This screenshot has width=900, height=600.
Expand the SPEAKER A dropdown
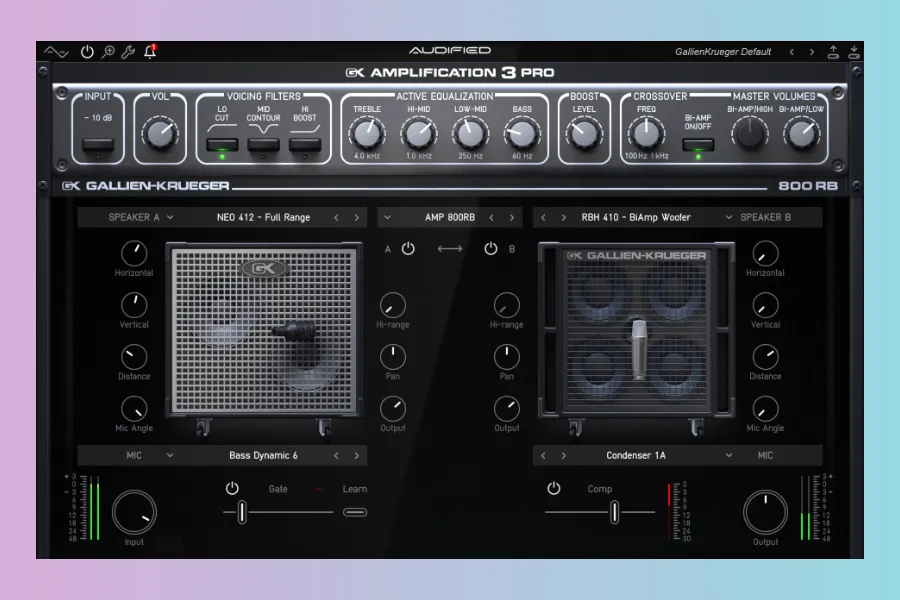pyautogui.click(x=141, y=217)
